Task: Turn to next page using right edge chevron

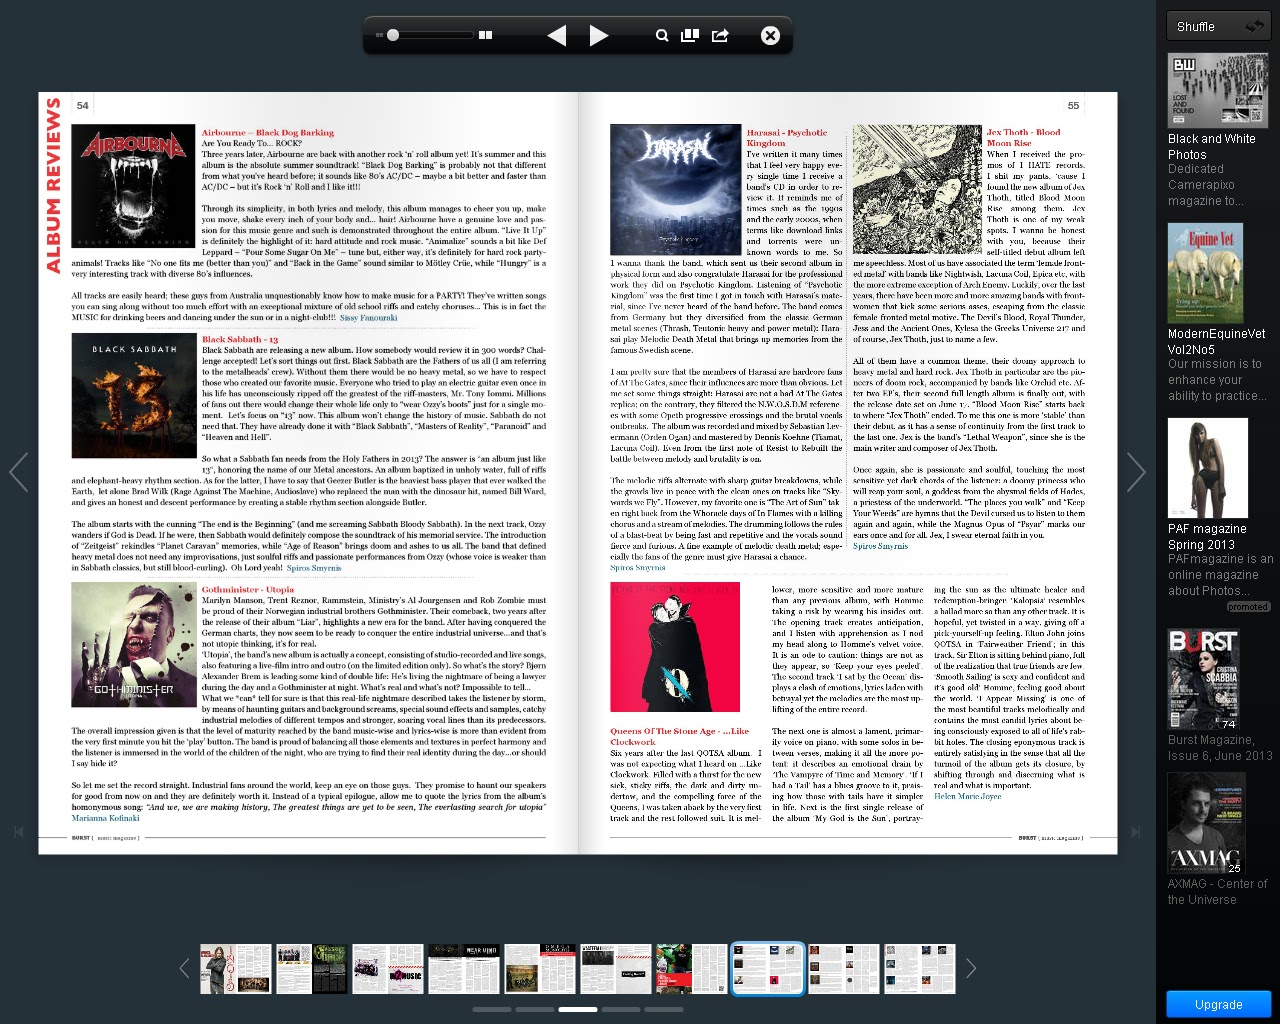Action: tap(1136, 472)
